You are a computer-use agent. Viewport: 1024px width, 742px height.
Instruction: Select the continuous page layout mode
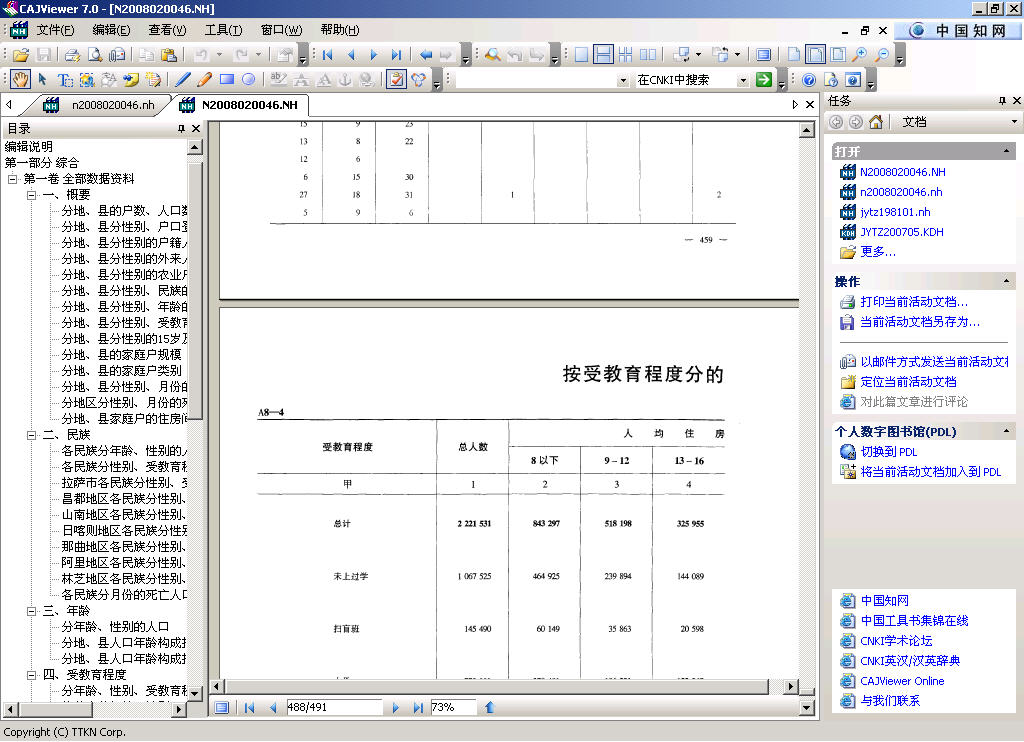click(603, 57)
